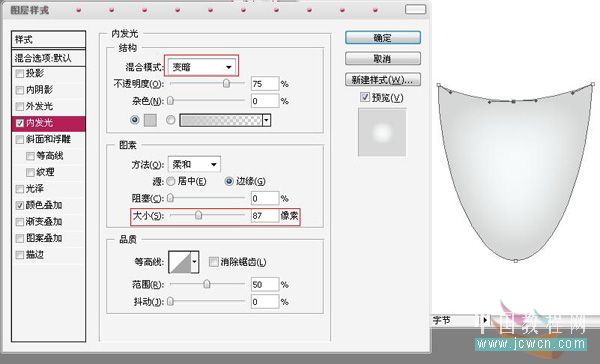Screen dimensions: 600x364
Task: Select the solid color radio button
Action: coord(134,120)
